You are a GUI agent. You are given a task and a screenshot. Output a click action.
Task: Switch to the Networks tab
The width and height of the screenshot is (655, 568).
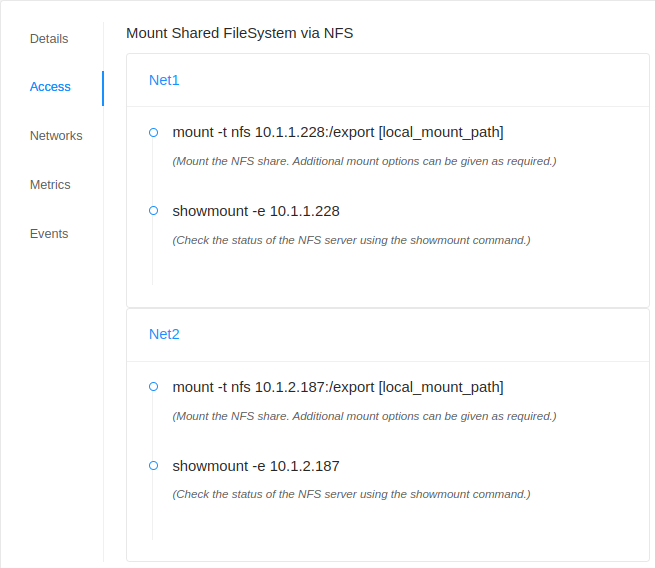[x=56, y=136]
